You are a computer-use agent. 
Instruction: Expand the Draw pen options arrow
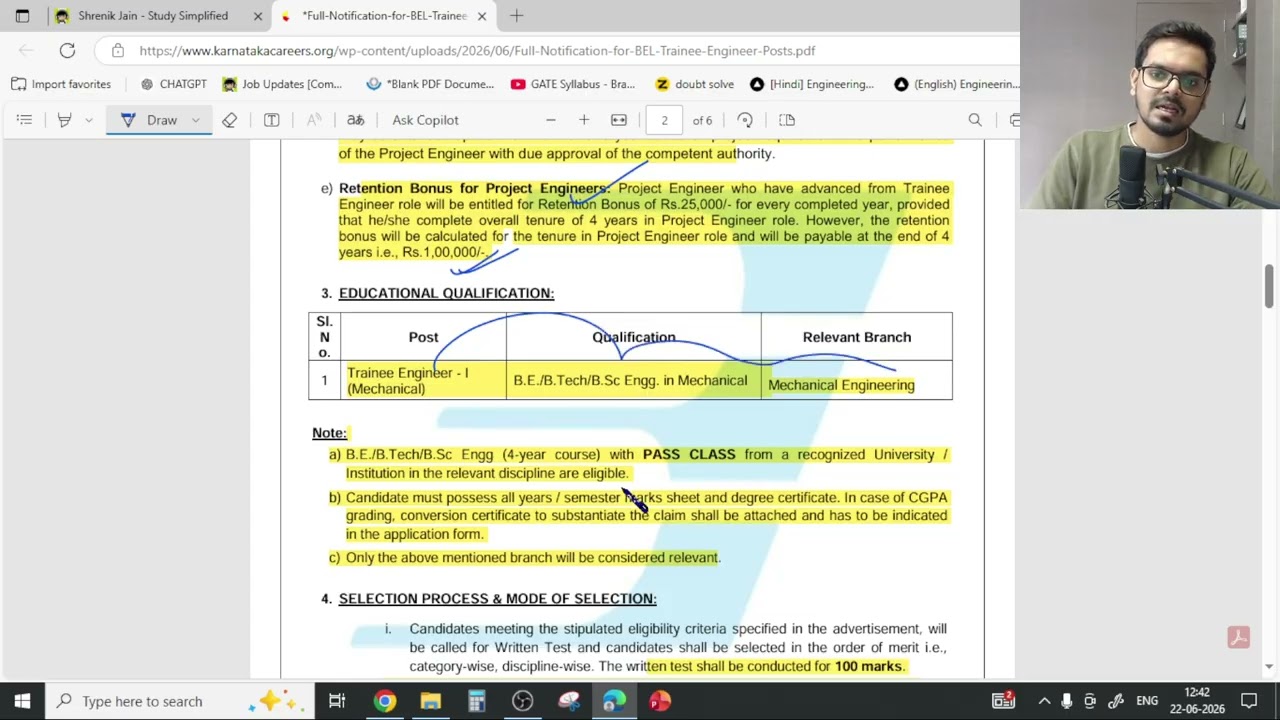tap(195, 120)
